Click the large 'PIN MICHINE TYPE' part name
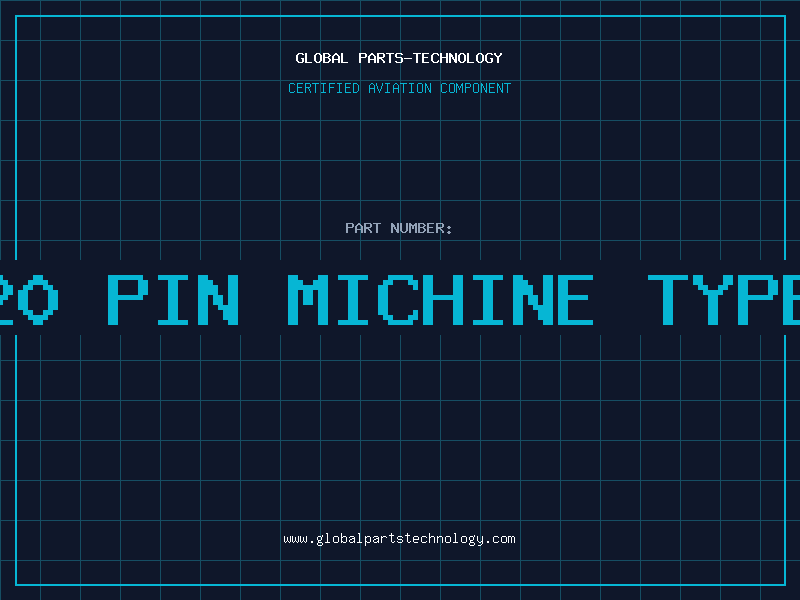Screen dimensions: 800x600 [453, 299]
